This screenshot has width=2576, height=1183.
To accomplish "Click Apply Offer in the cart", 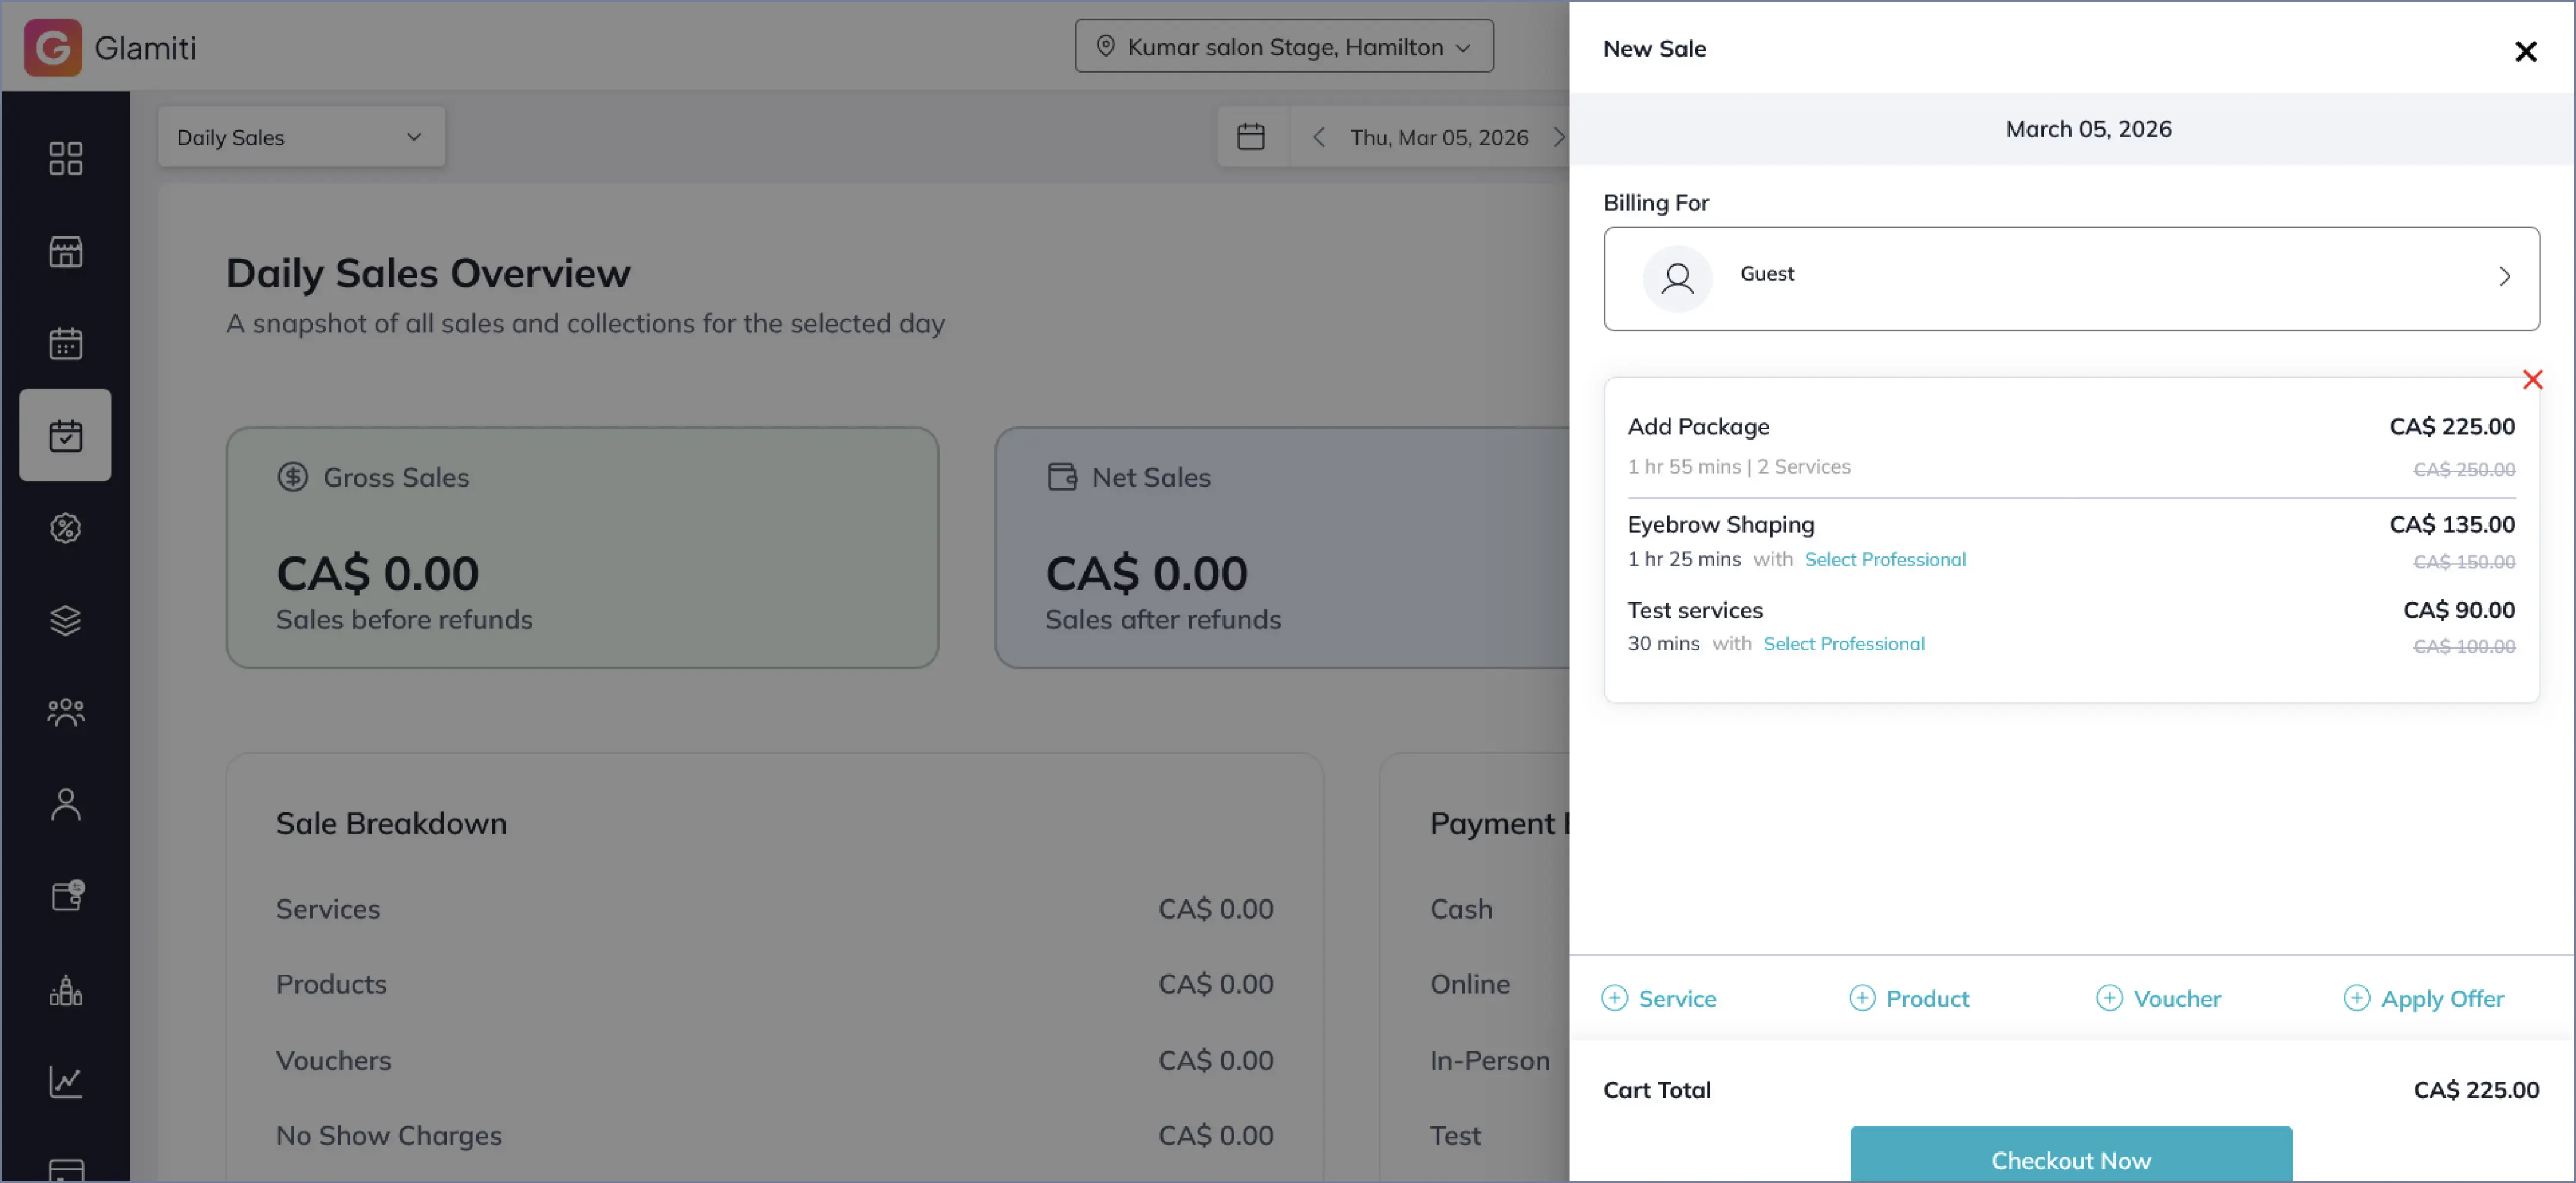I will 2423,998.
